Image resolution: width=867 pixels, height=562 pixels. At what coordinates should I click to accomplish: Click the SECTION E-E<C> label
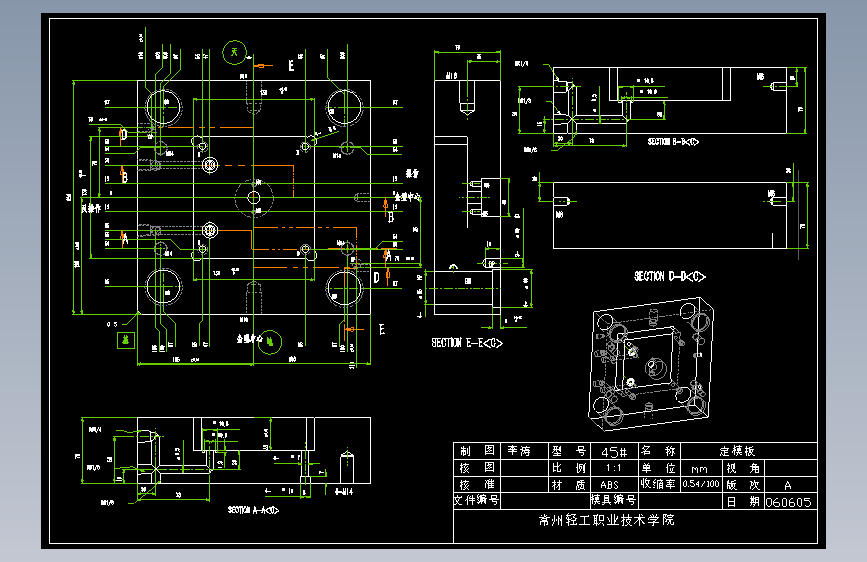click(467, 343)
